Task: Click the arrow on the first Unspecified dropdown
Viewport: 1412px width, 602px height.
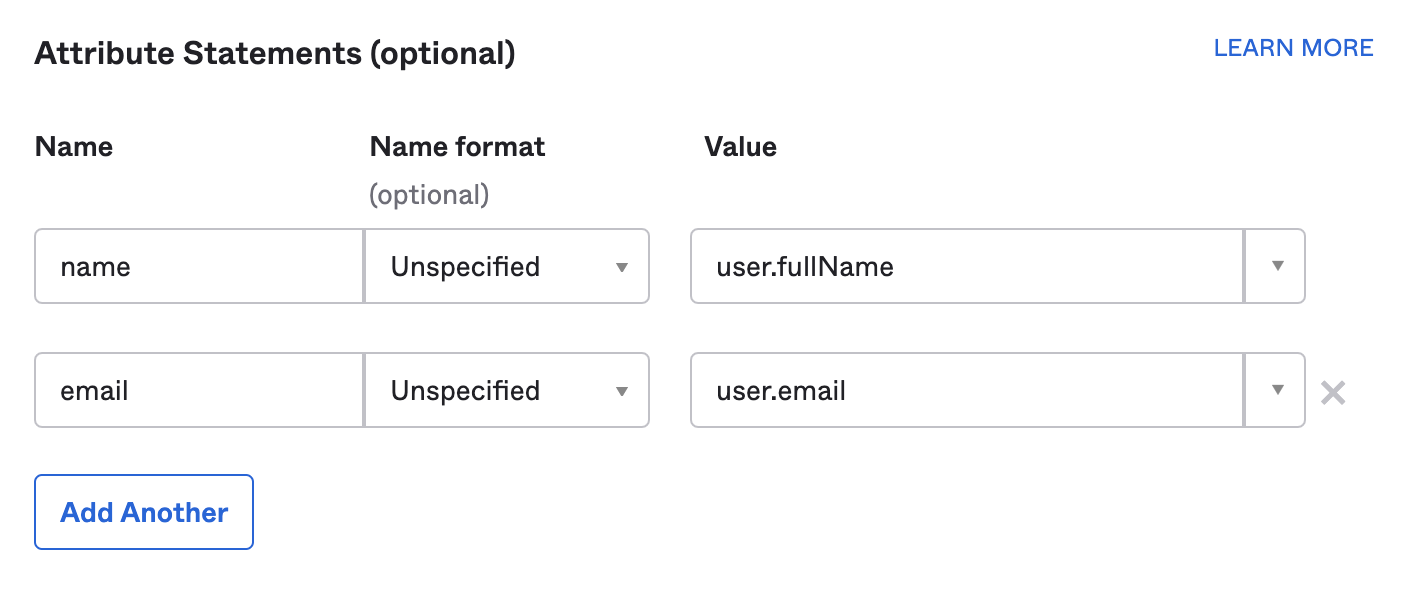Action: (622, 266)
